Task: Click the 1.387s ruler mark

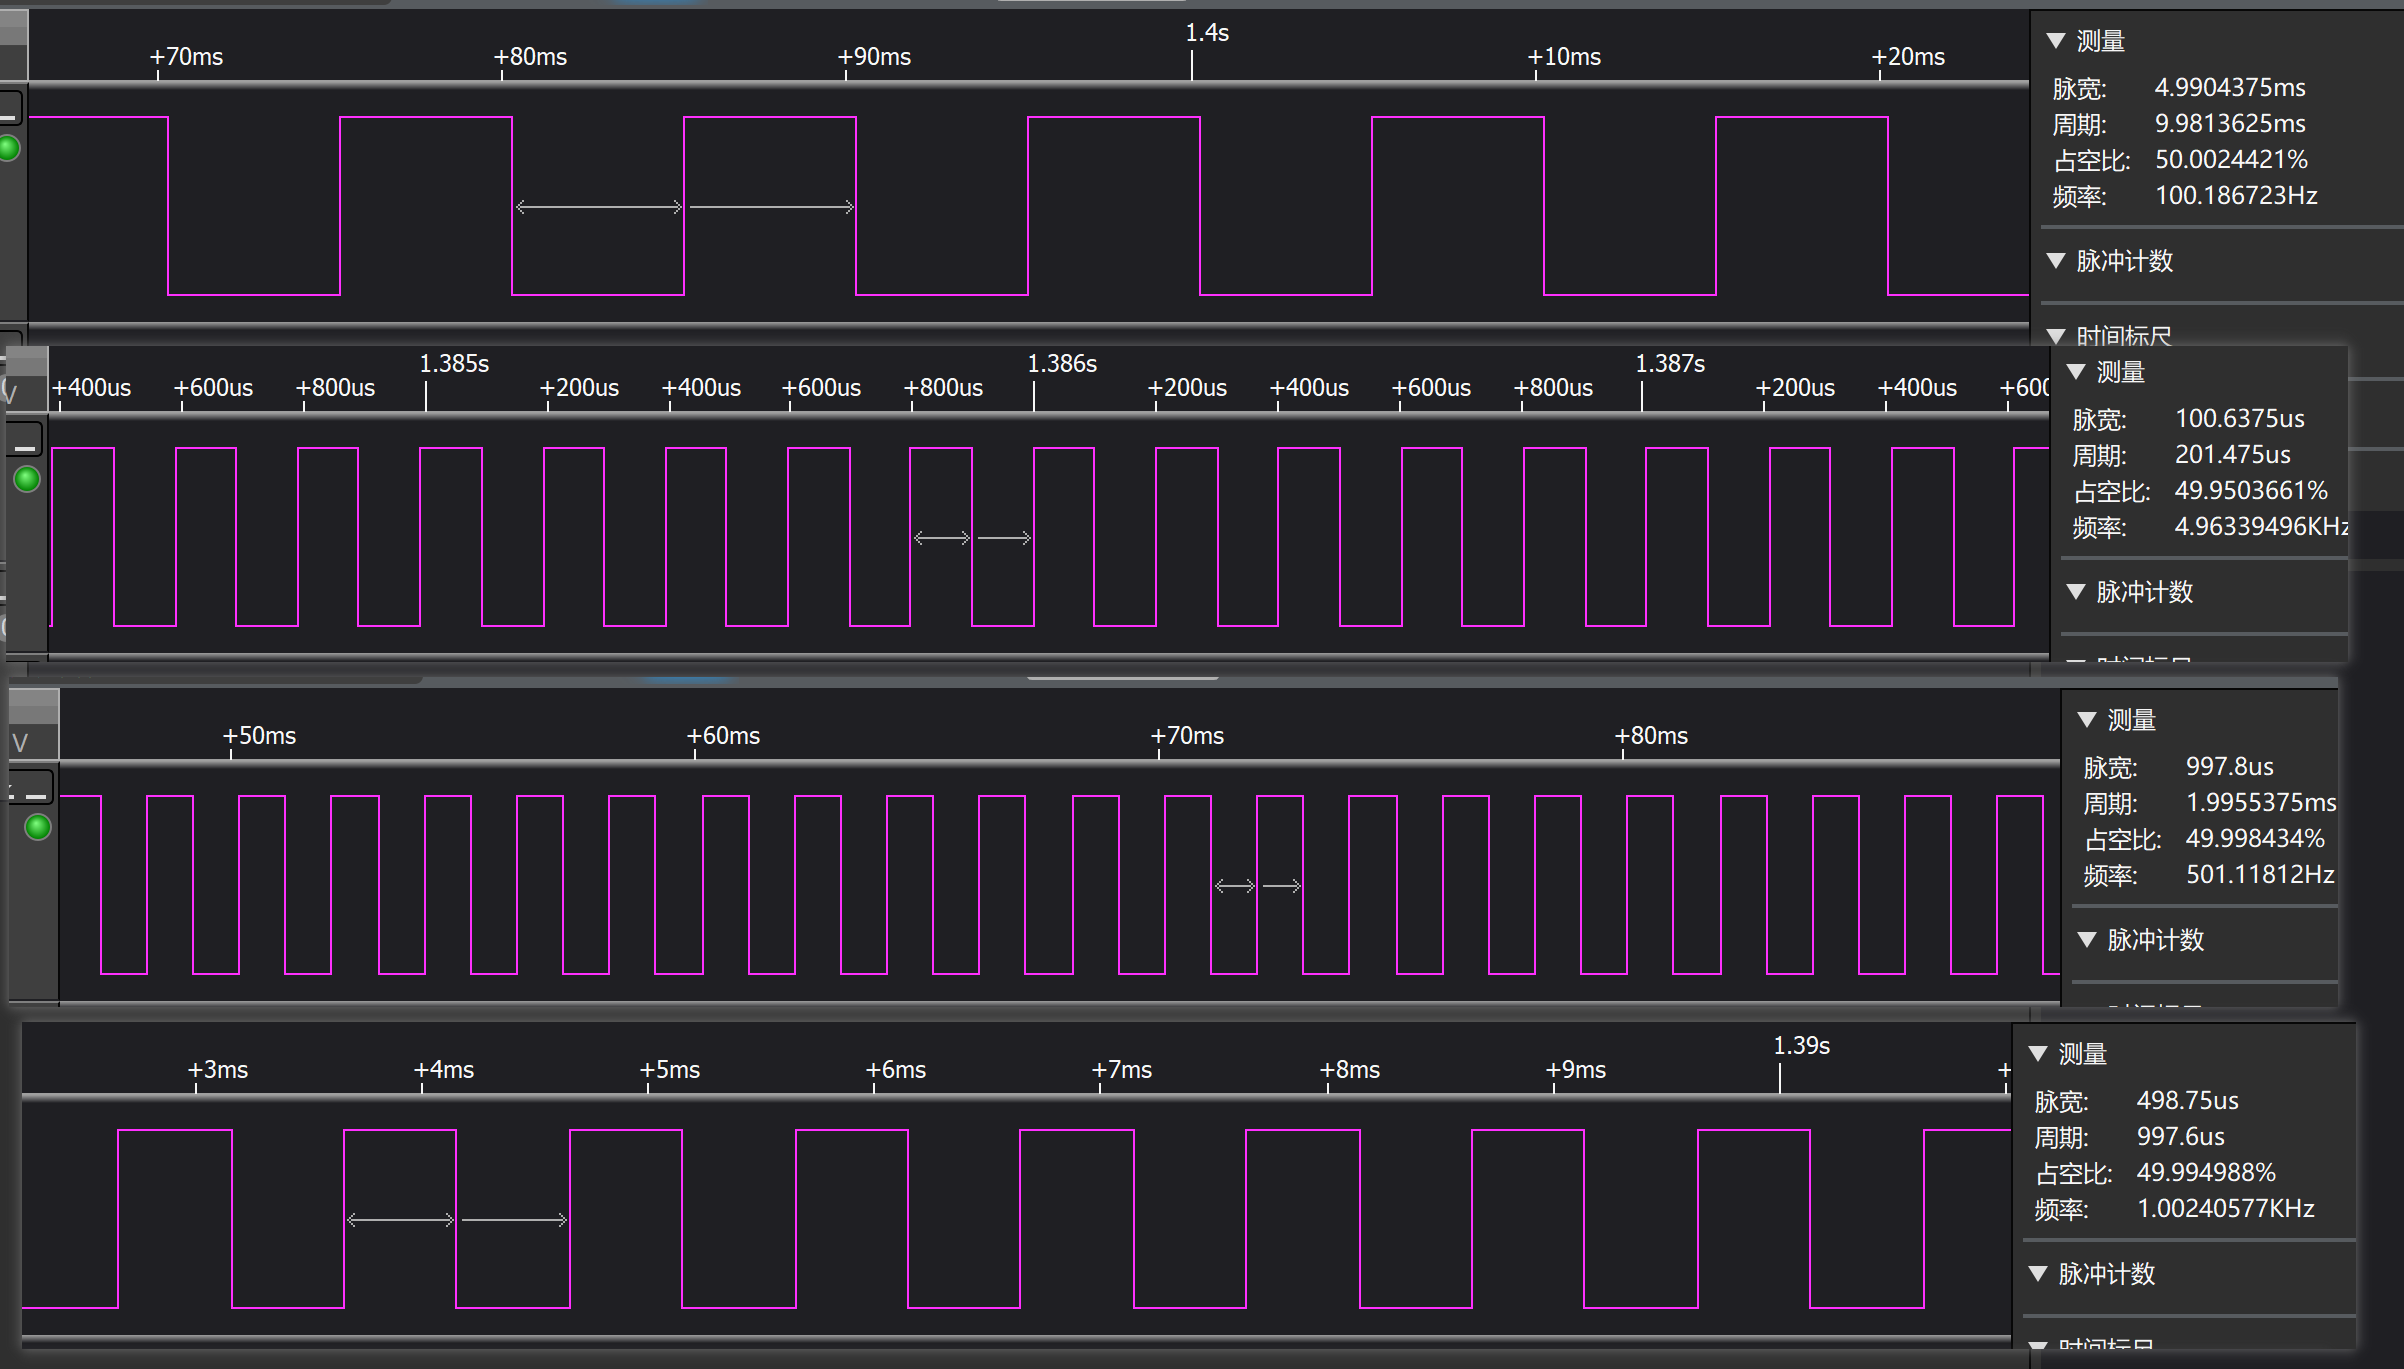Action: [x=1670, y=364]
